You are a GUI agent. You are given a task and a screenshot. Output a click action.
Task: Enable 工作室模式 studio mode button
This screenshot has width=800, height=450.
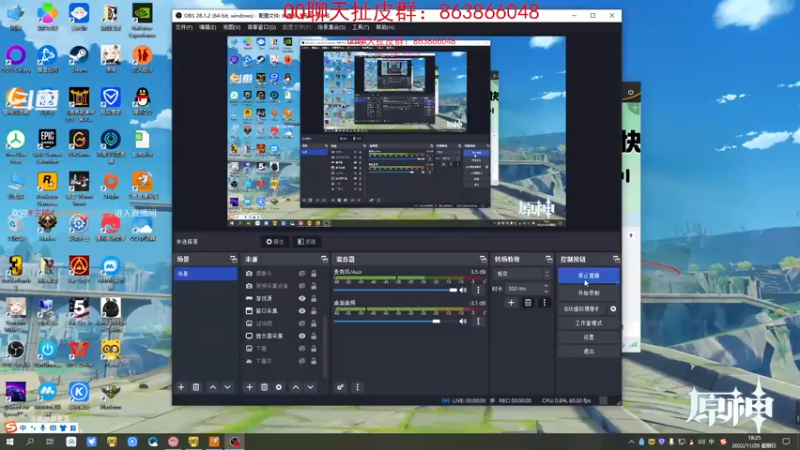pyautogui.click(x=589, y=323)
